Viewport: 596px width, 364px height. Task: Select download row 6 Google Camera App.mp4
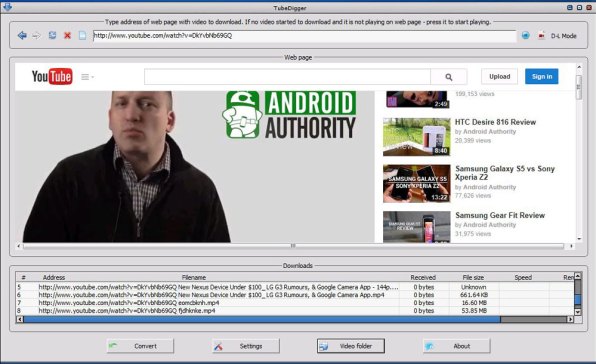pos(295,295)
